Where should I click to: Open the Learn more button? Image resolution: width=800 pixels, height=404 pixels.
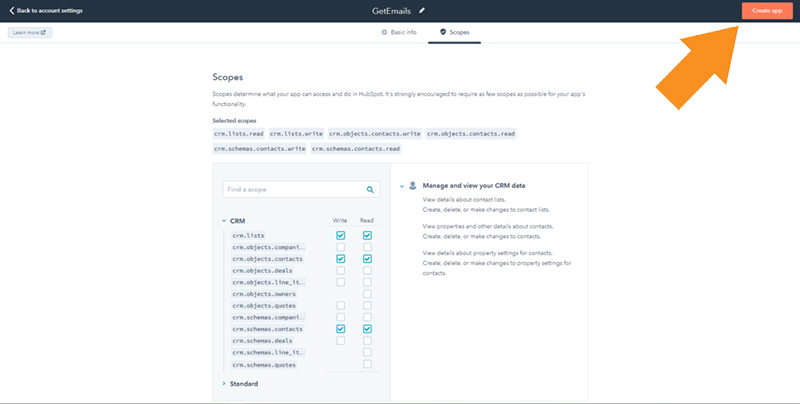[30, 33]
